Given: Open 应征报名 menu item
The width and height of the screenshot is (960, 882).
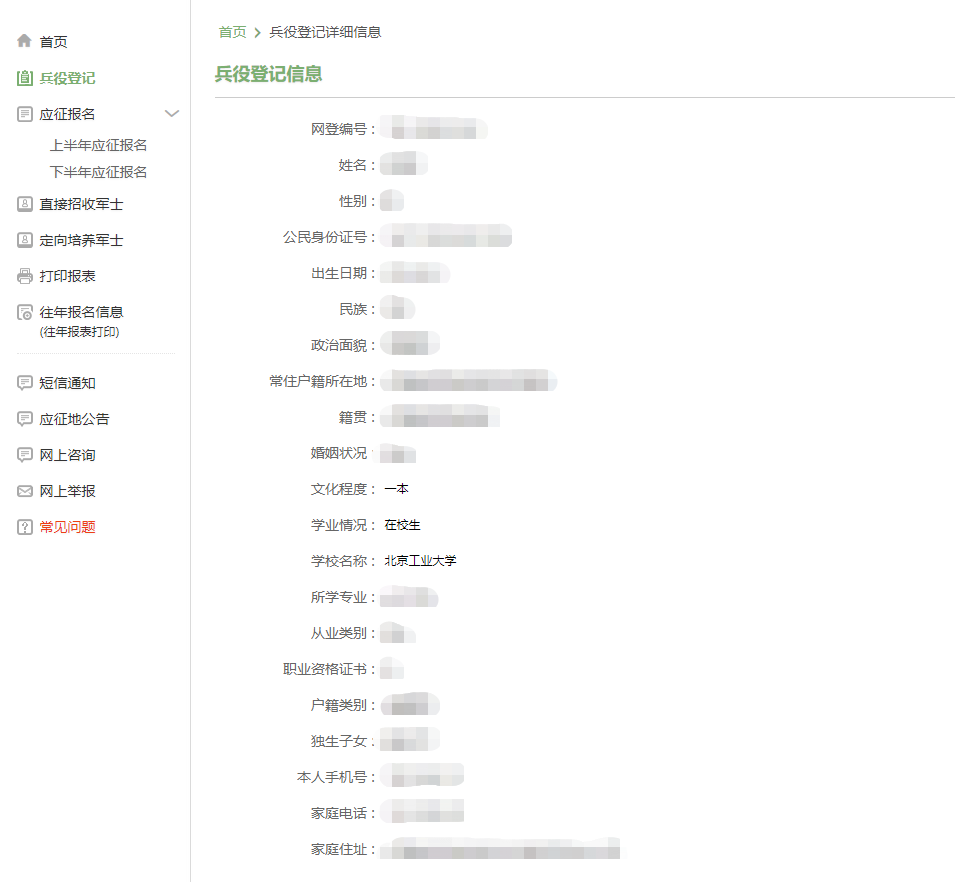Looking at the screenshot, I should point(67,114).
